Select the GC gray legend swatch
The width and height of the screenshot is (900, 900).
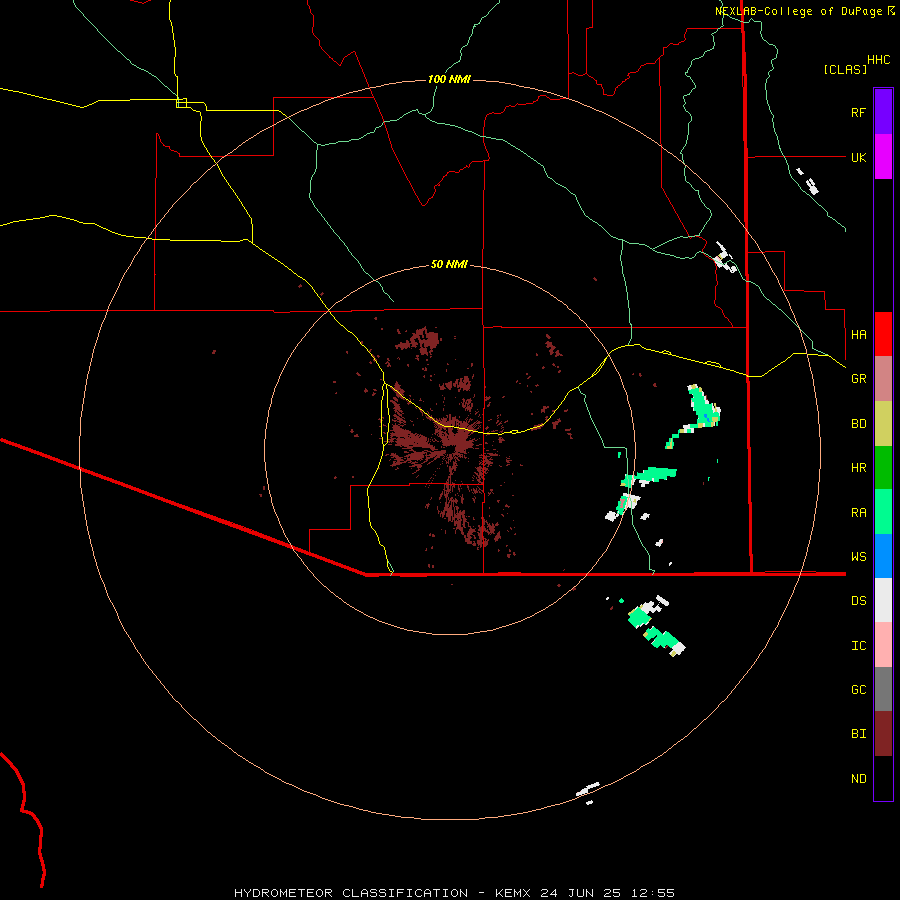pyautogui.click(x=883, y=689)
